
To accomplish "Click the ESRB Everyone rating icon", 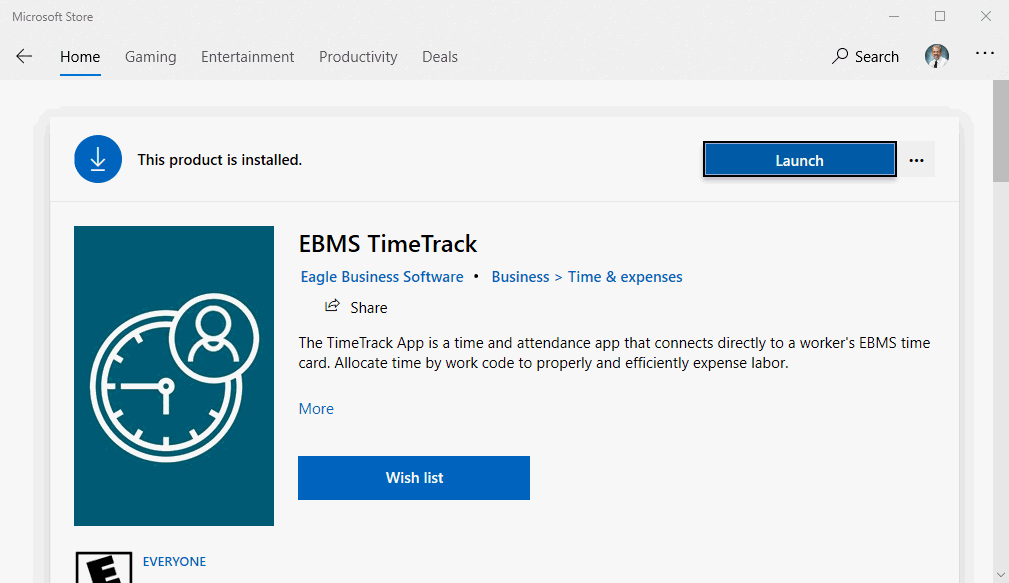I will pyautogui.click(x=103, y=568).
